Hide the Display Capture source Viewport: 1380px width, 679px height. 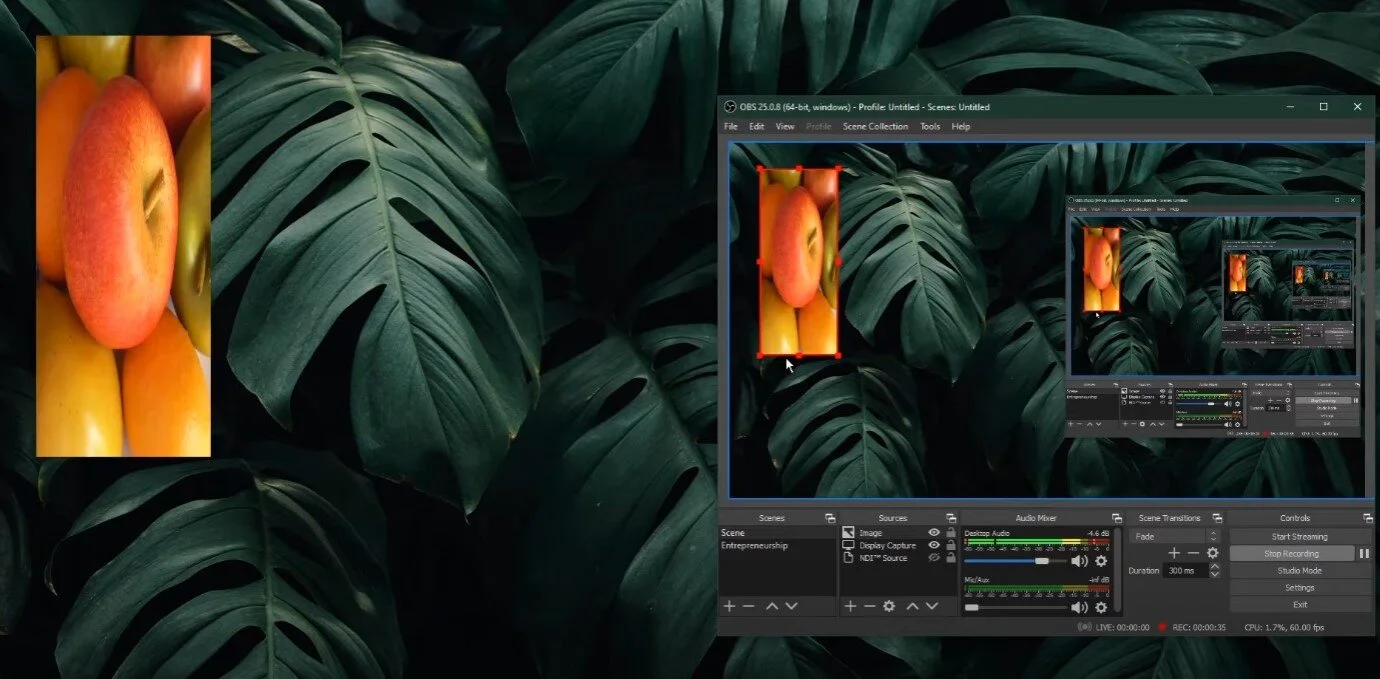934,545
